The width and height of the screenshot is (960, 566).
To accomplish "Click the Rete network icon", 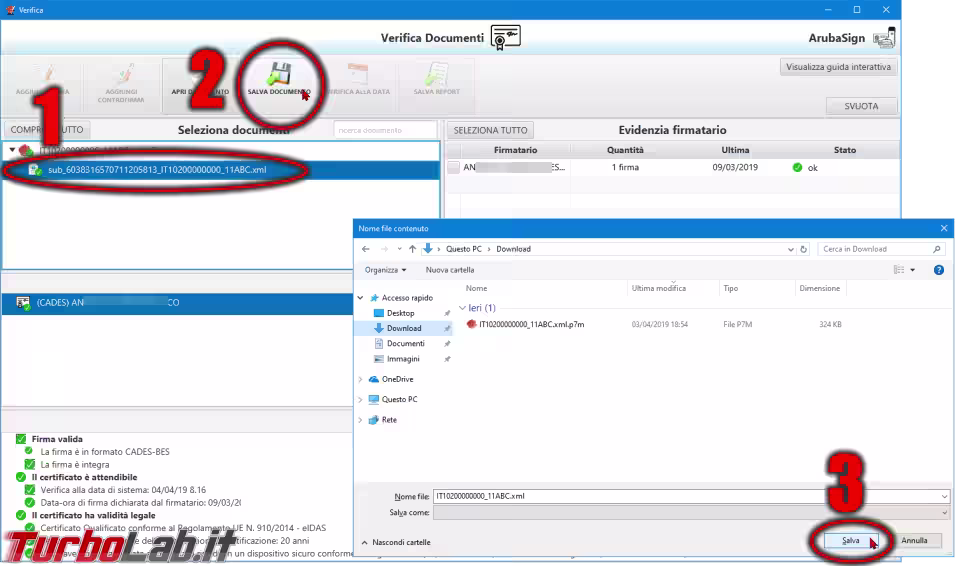I will [373, 420].
